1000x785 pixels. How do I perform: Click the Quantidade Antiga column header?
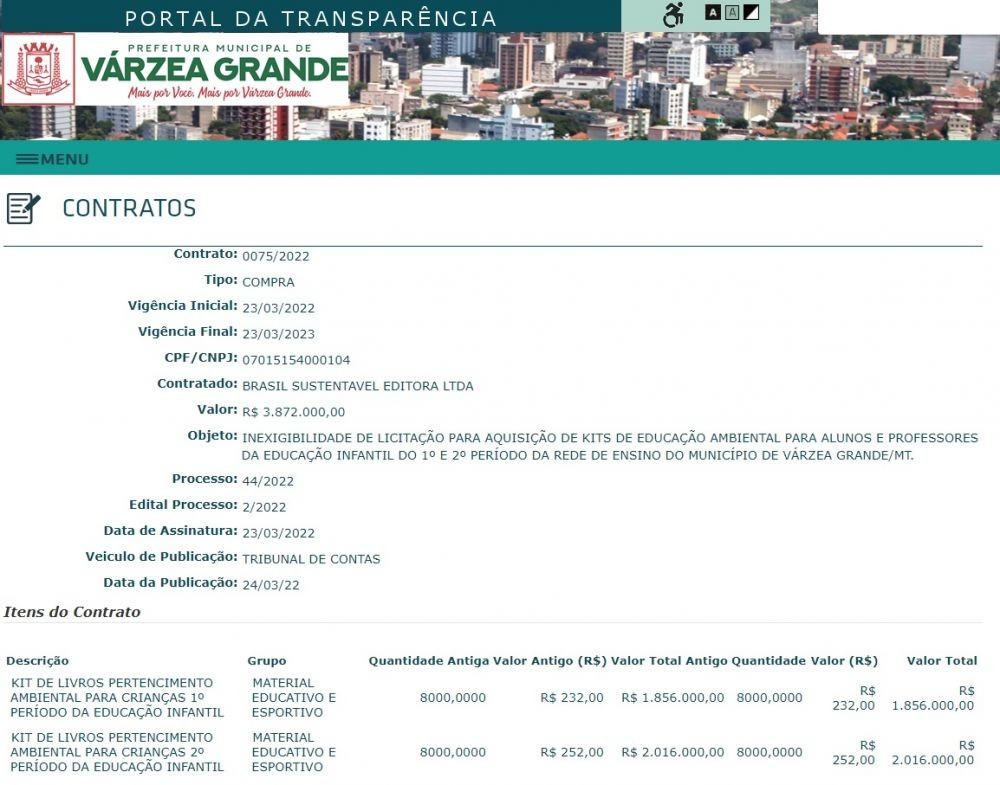428,660
